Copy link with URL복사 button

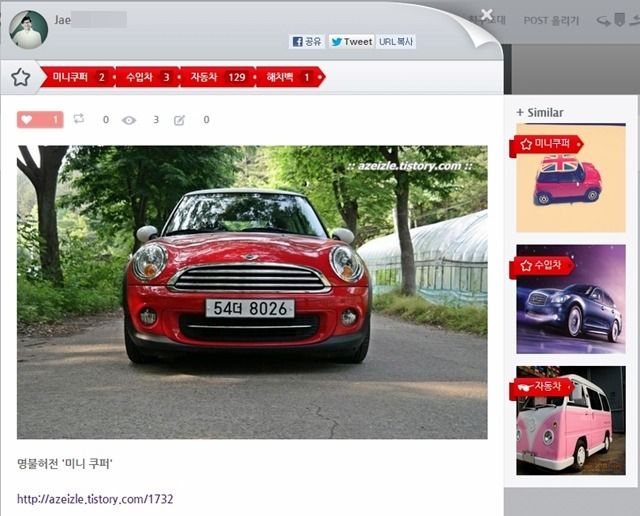[x=396, y=41]
